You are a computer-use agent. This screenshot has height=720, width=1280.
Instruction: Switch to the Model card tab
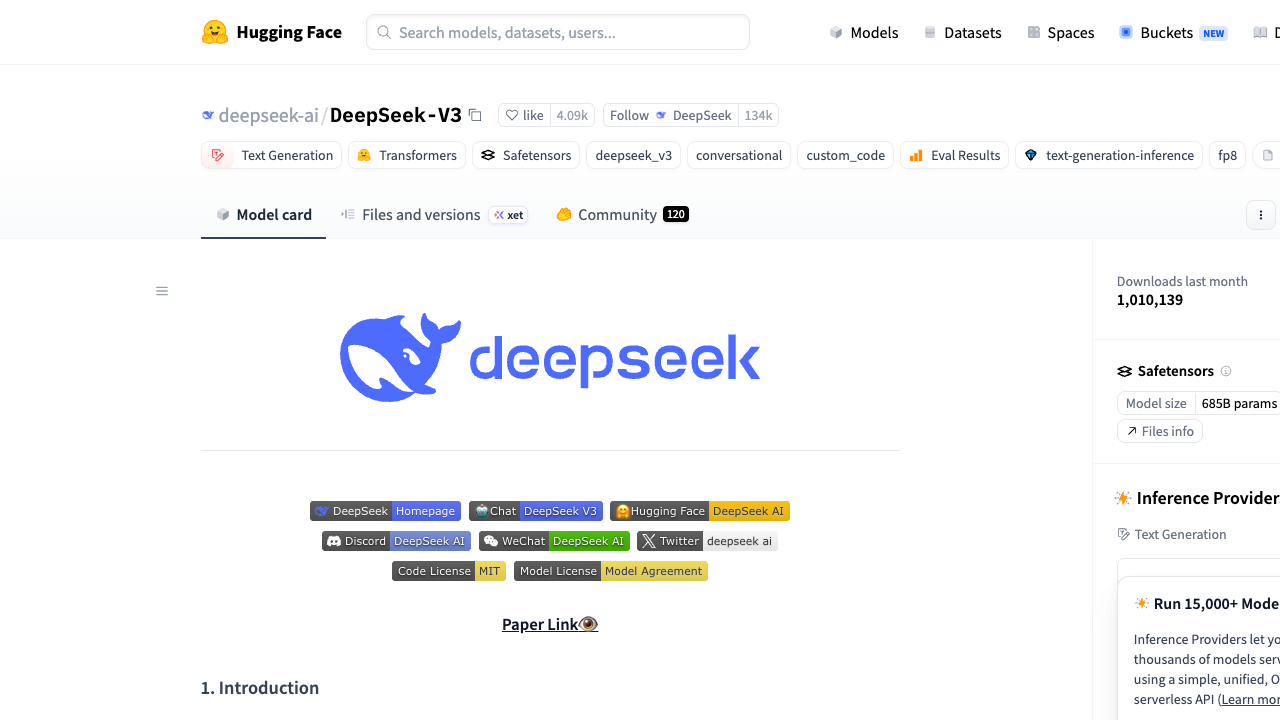264,214
